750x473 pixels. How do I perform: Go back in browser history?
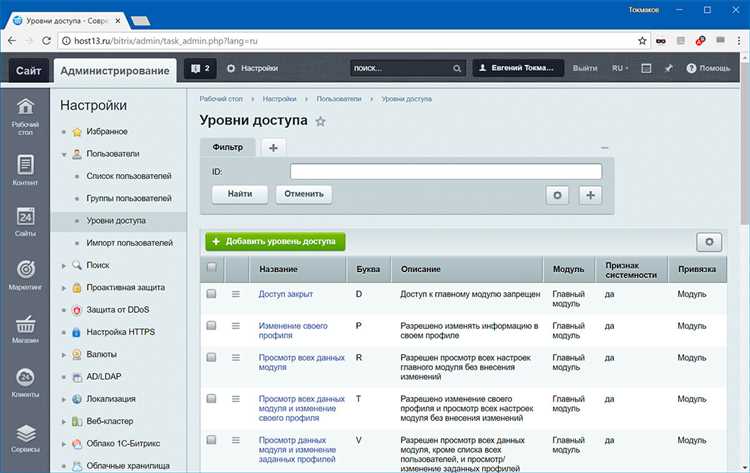point(12,41)
